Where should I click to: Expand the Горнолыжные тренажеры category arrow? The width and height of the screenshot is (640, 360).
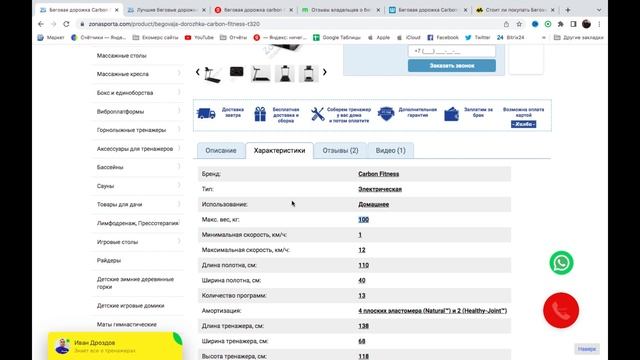(x=179, y=129)
